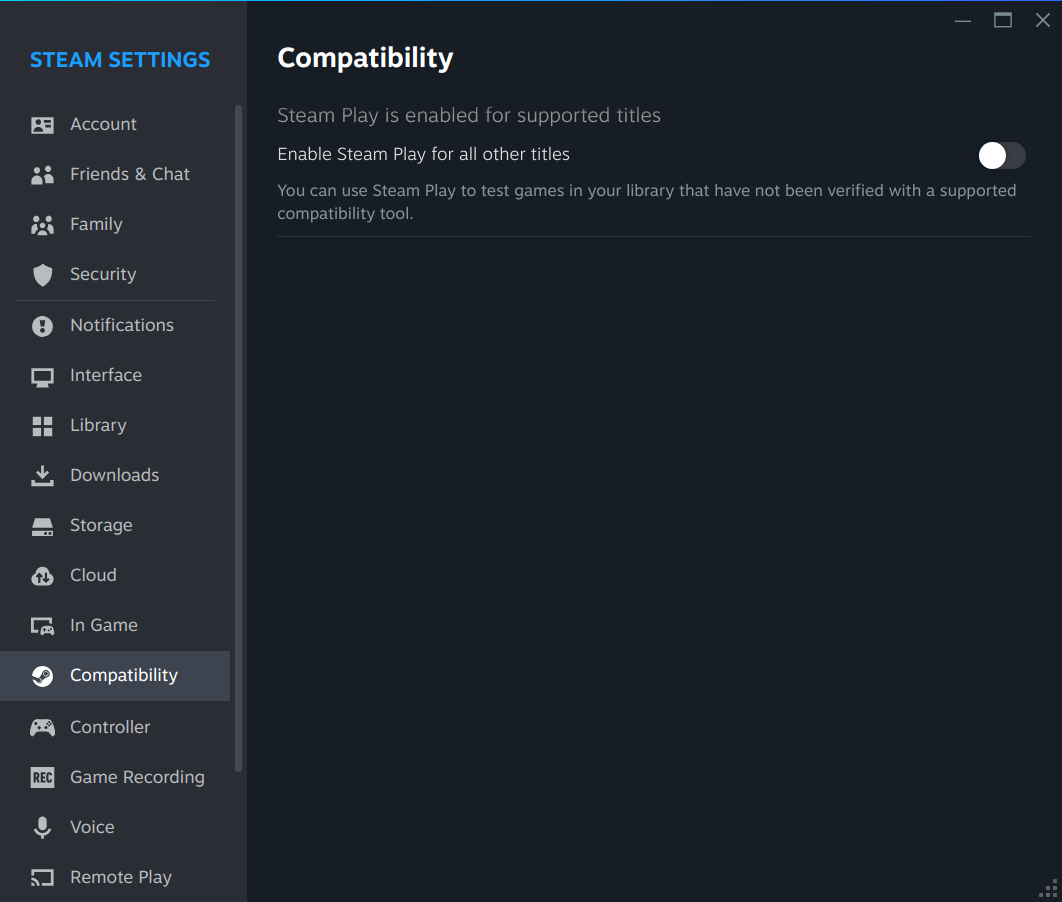
Task: Click the Controller gamepad icon
Action: click(x=42, y=728)
